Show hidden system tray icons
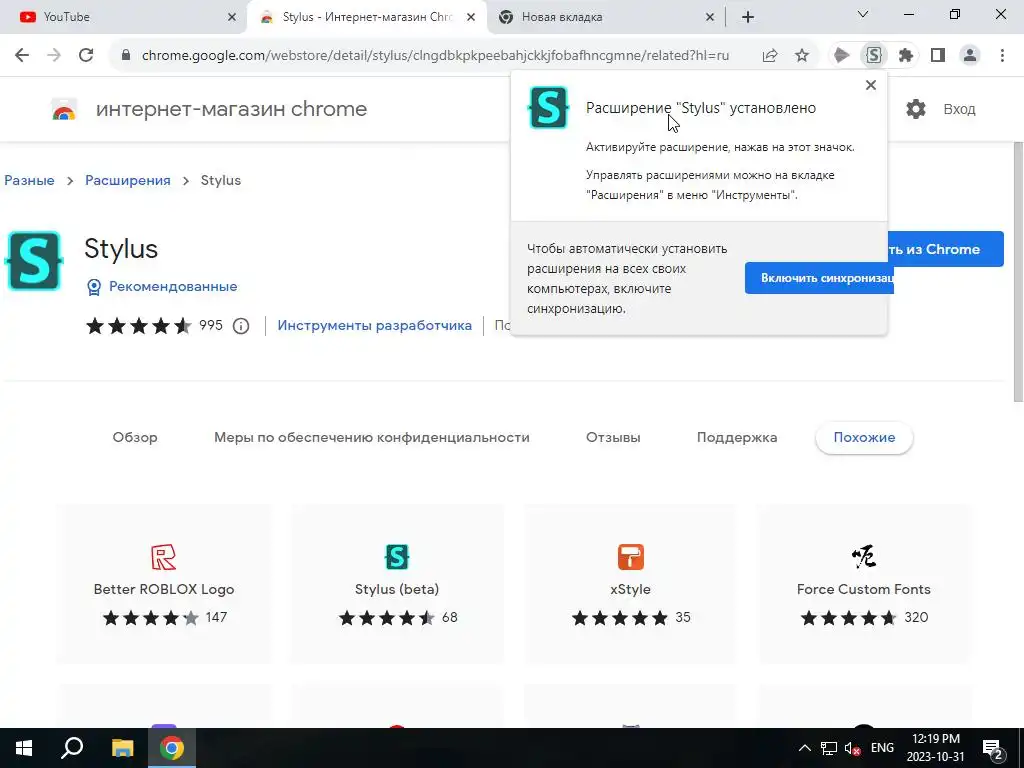The image size is (1024, 768). click(x=805, y=748)
